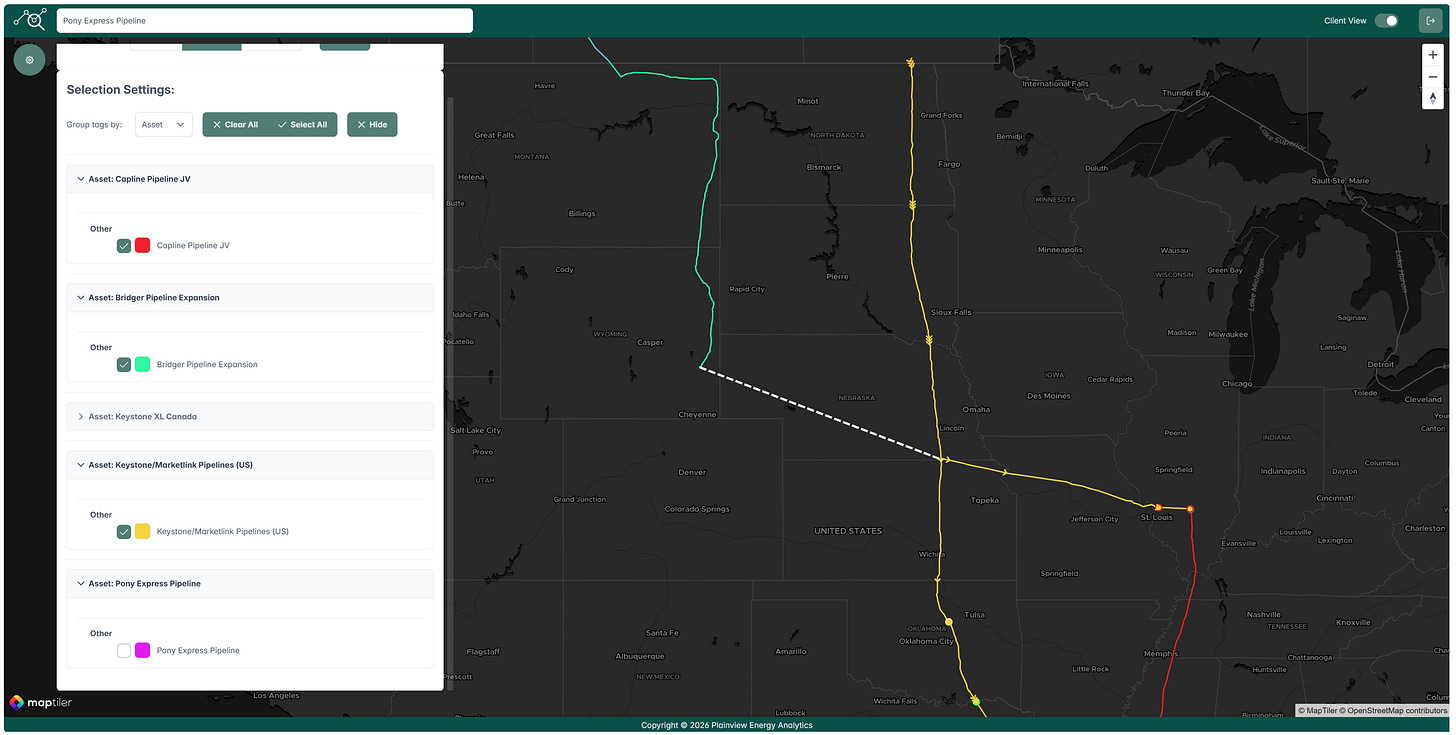Pick the magenta Pony Express Pipeline color swatch

point(143,650)
